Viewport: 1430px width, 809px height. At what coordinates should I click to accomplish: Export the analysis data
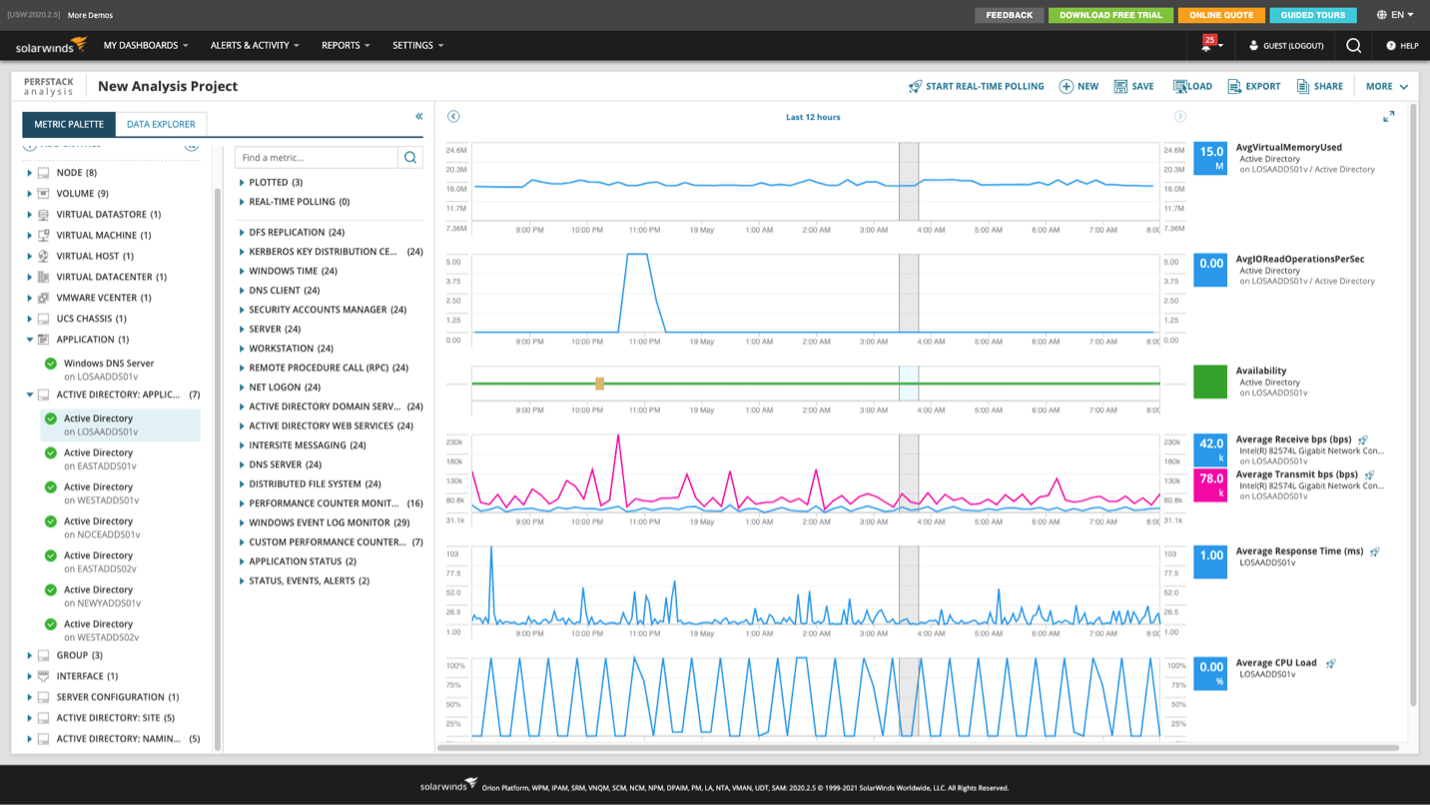1254,87
